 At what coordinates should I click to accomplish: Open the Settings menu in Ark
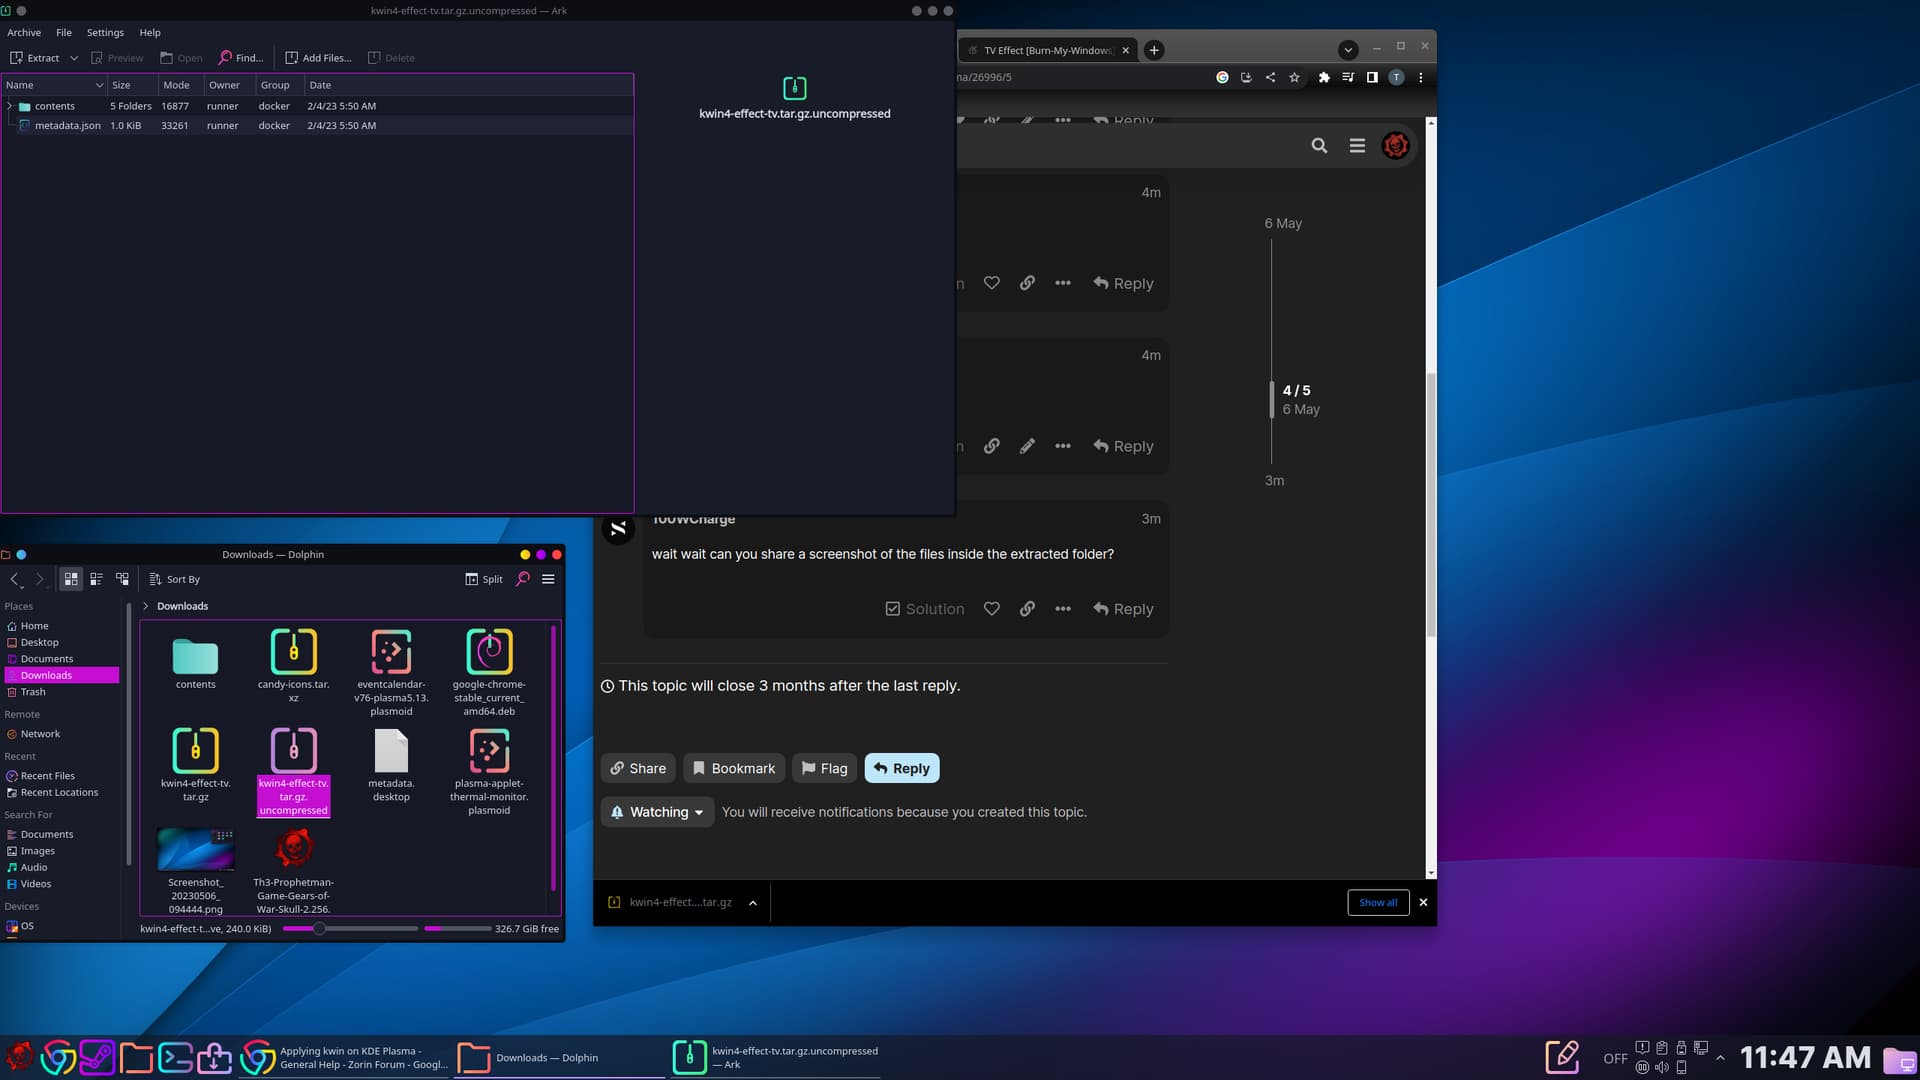tap(105, 33)
